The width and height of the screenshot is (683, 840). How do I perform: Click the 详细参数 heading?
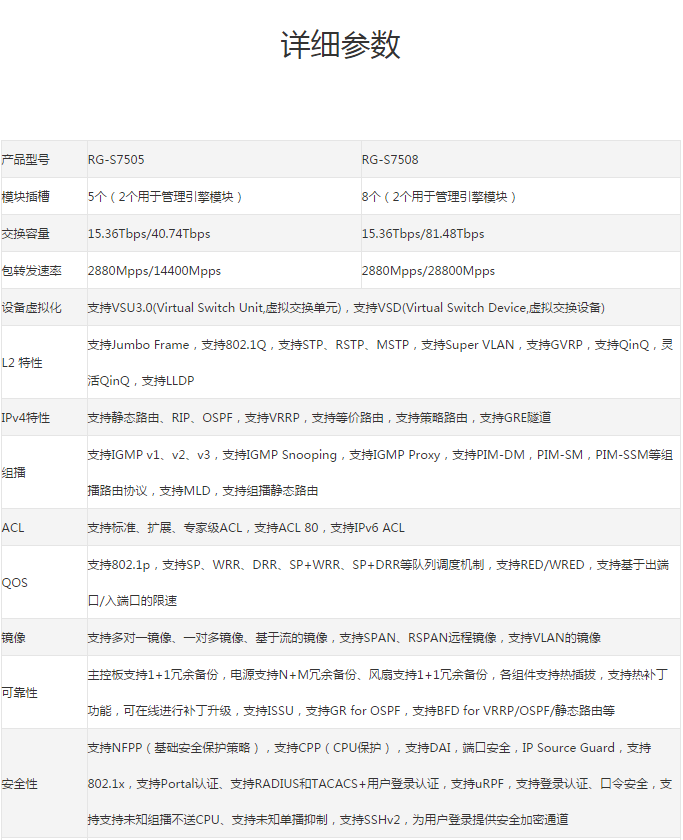[341, 44]
